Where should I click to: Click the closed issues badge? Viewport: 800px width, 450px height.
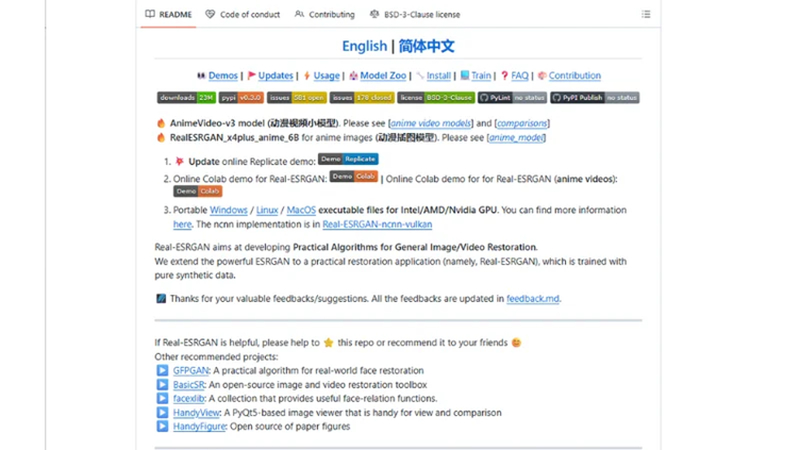(x=362, y=97)
